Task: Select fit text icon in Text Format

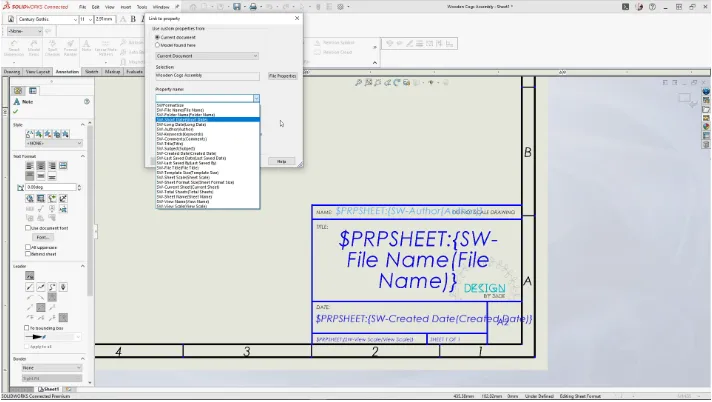Action: coord(63,166)
